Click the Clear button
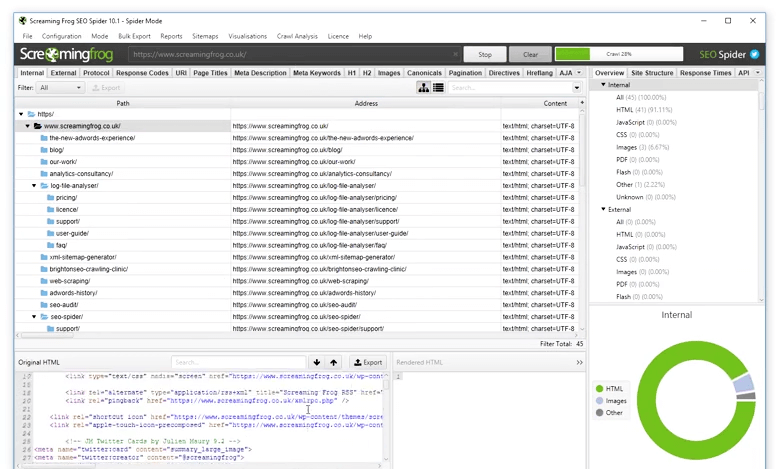 coord(530,54)
